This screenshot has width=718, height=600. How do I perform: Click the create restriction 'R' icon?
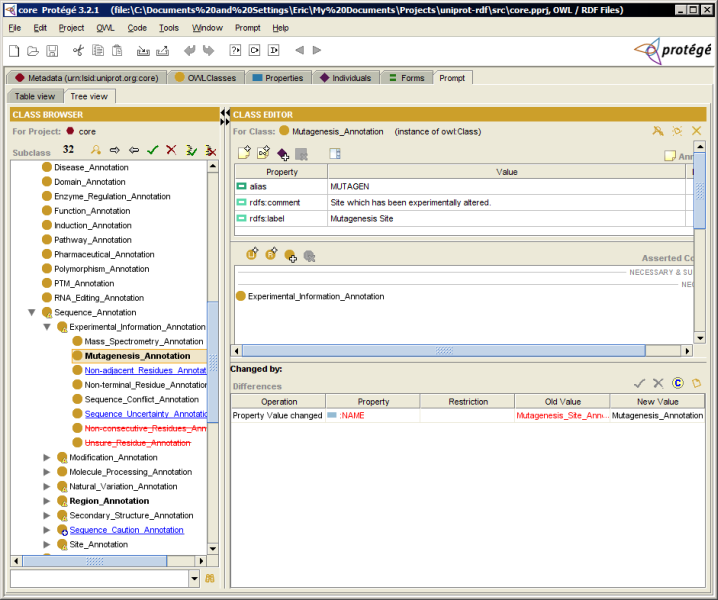(x=271, y=254)
